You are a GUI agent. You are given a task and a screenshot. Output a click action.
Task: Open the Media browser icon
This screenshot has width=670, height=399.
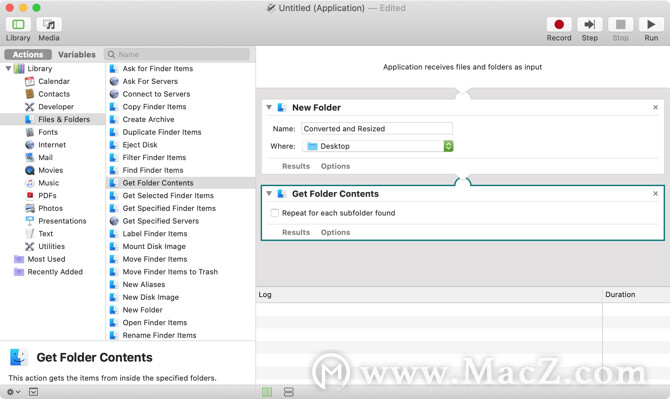tap(49, 24)
